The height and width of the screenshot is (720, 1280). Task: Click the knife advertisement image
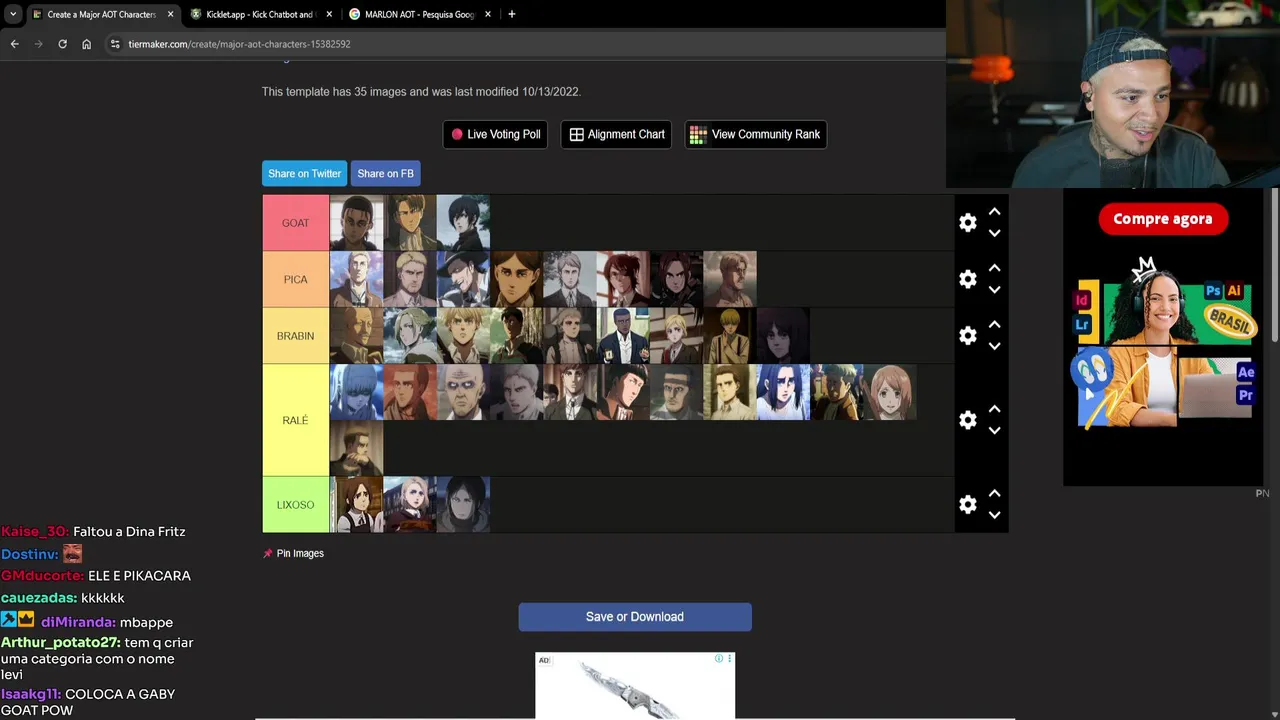635,687
